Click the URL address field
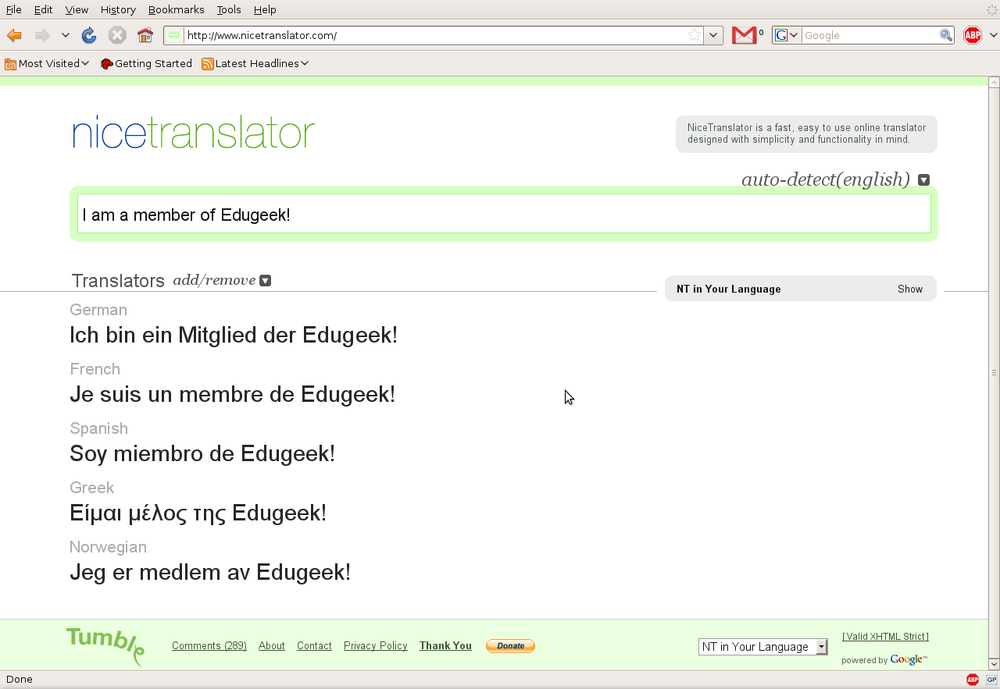The image size is (1000, 689). [x=436, y=35]
